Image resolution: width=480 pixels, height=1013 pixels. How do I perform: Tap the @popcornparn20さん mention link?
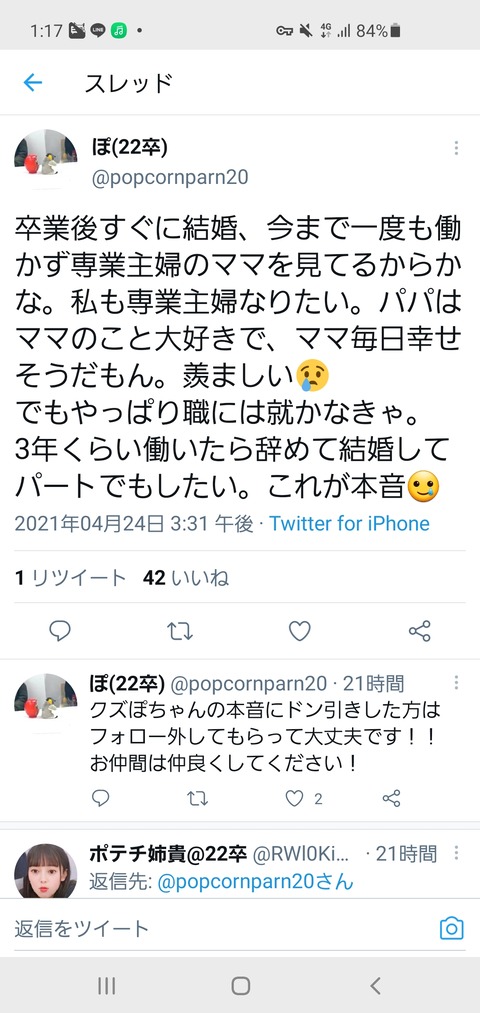pyautogui.click(x=256, y=882)
